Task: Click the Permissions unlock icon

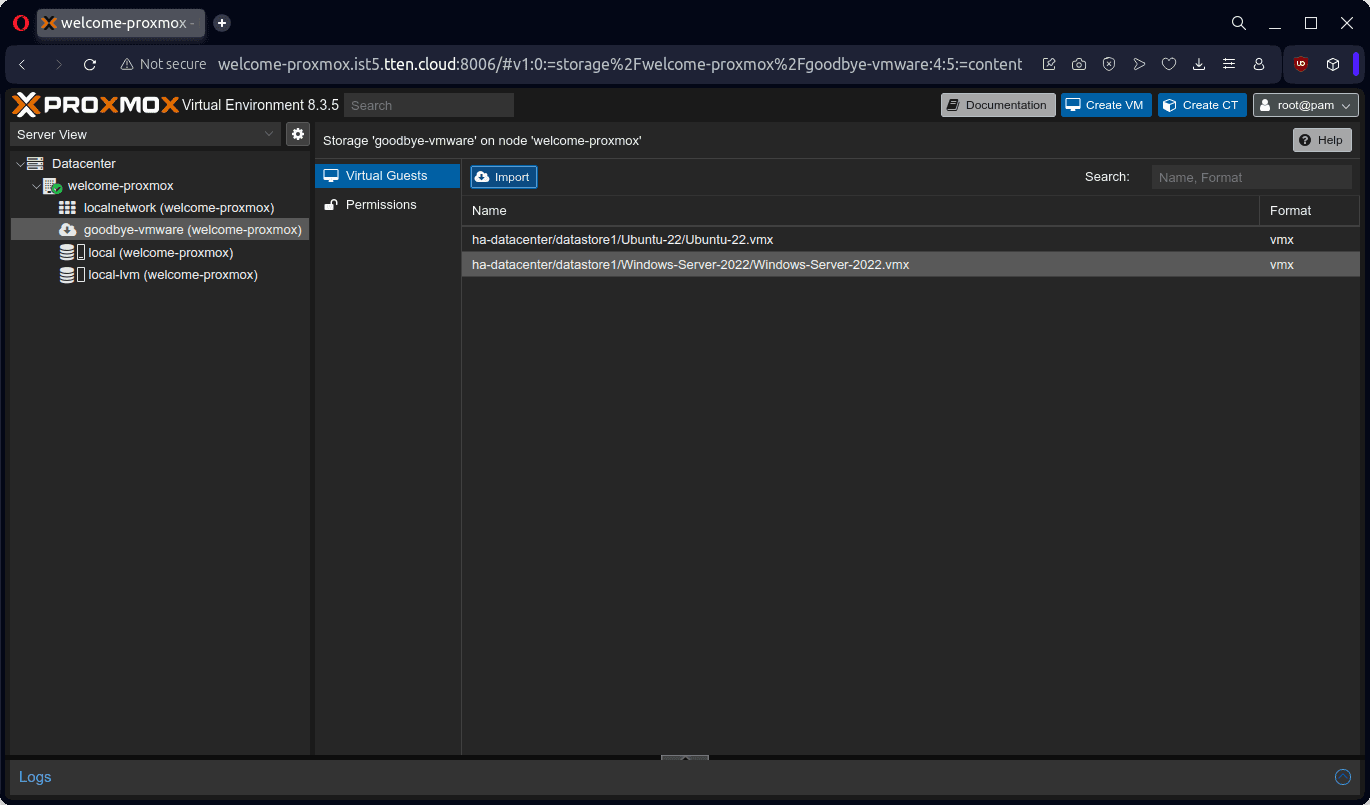Action: (331, 205)
